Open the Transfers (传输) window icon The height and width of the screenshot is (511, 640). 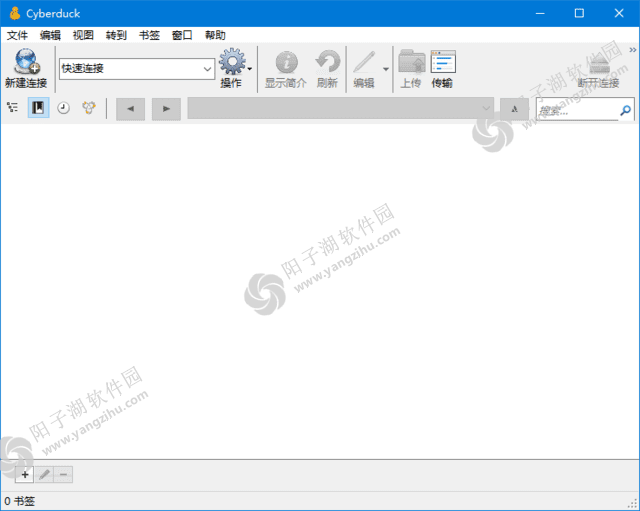coord(443,62)
